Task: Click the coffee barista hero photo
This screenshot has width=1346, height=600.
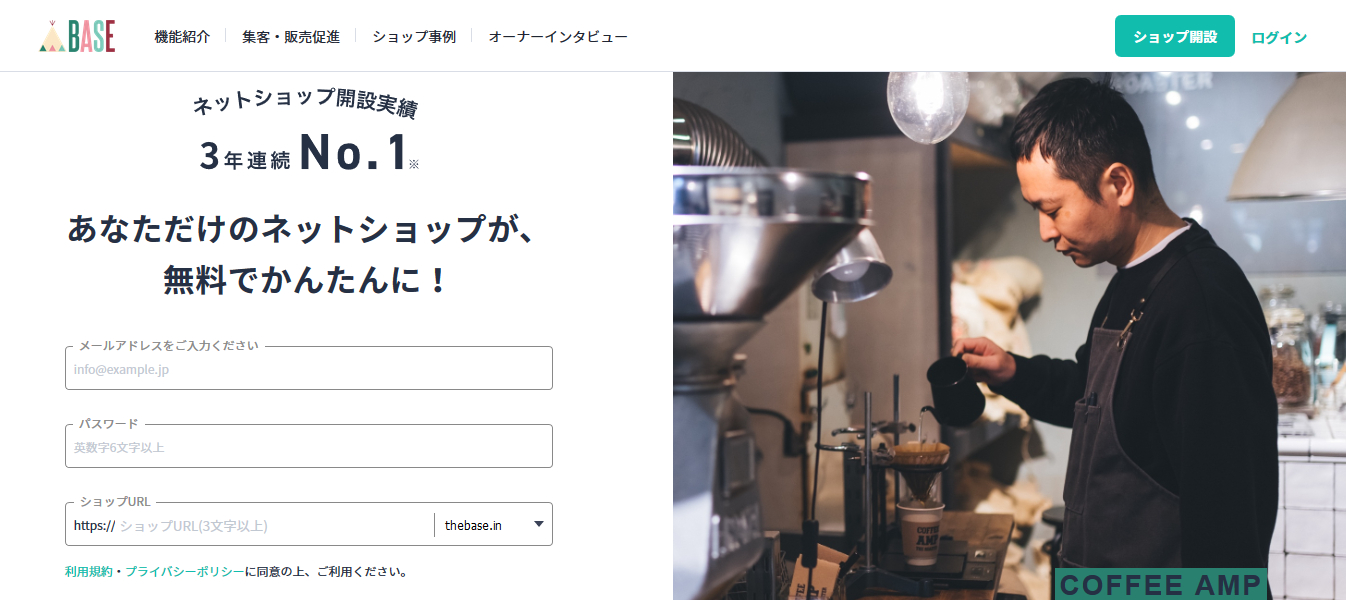Action: [x=1009, y=336]
